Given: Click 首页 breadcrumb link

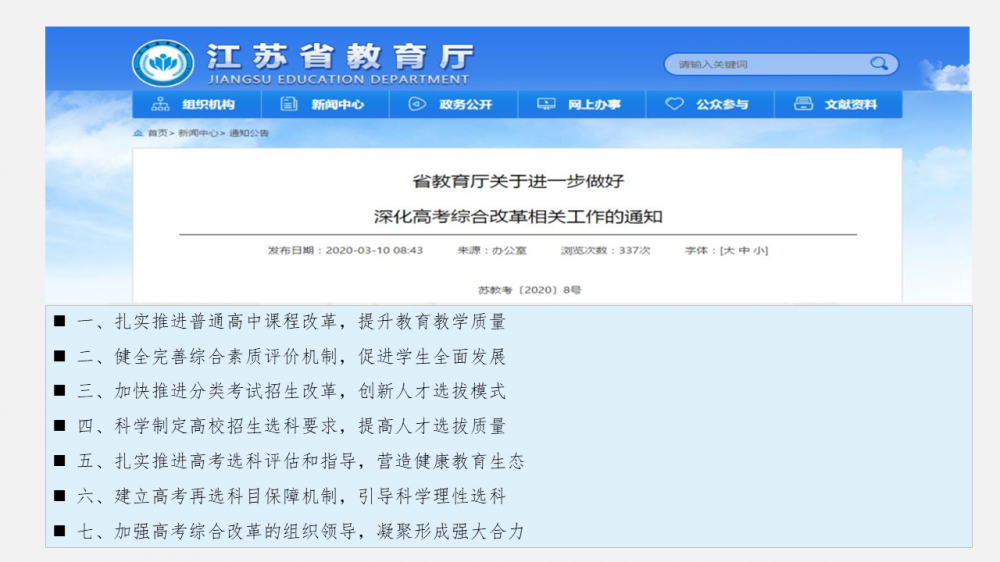Looking at the screenshot, I should 157,133.
